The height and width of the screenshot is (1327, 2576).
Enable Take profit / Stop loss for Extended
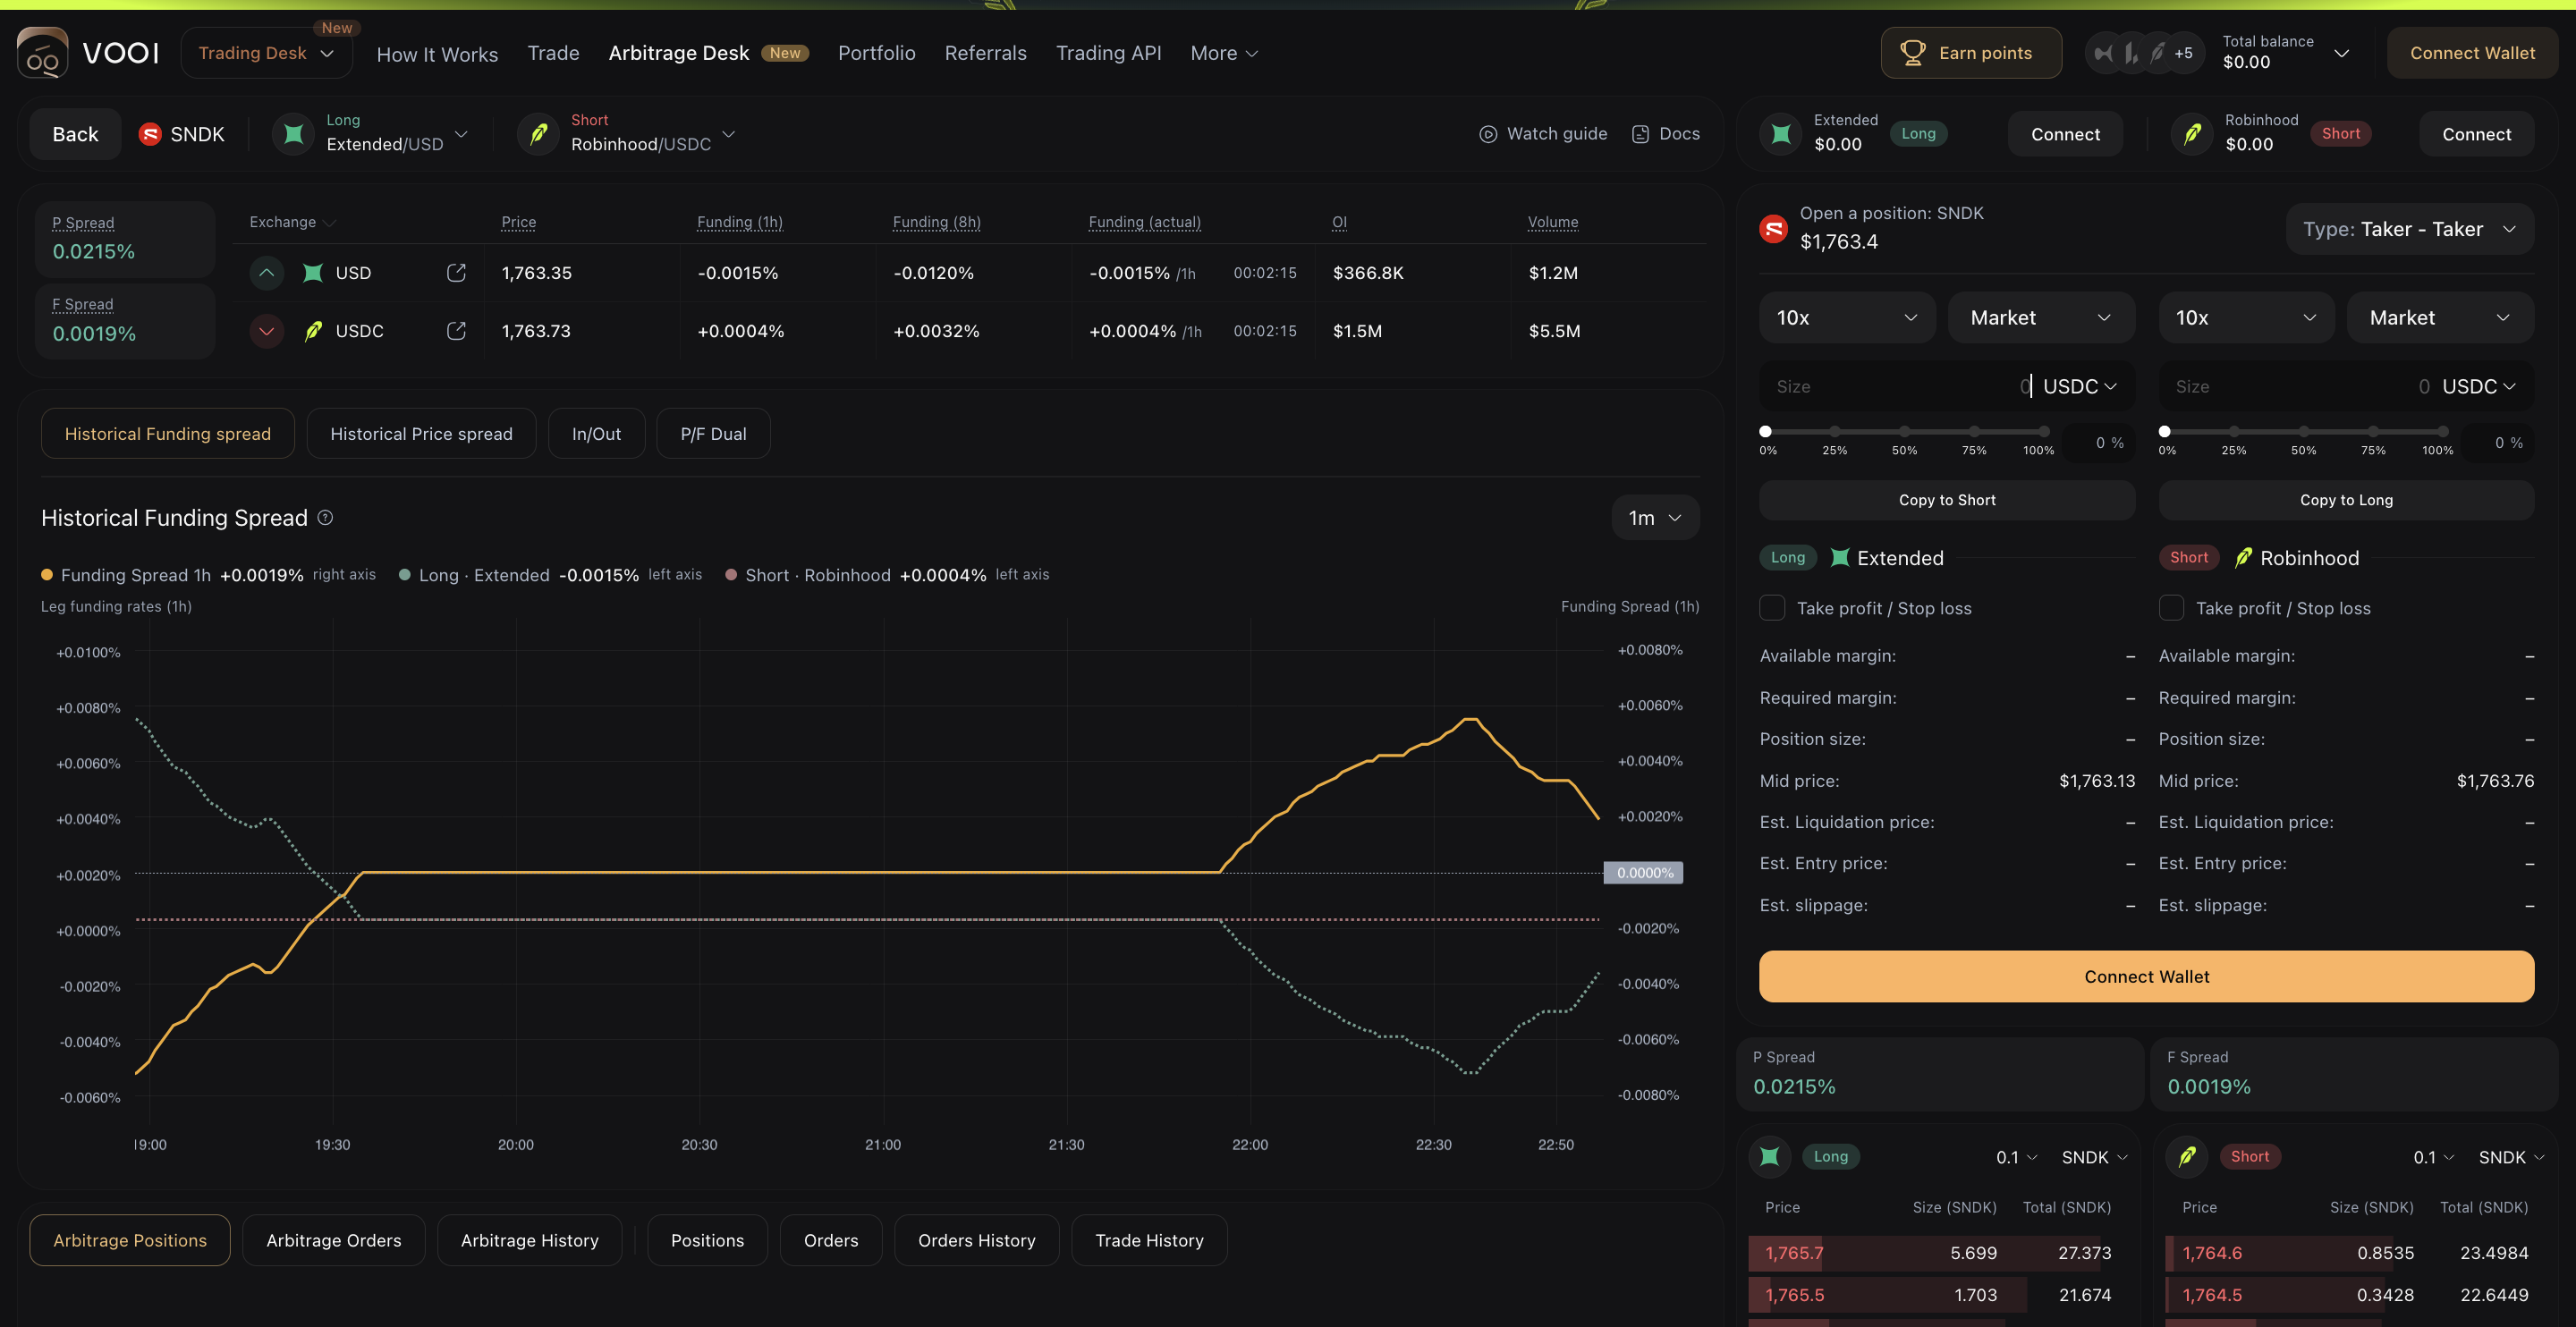[1772, 608]
